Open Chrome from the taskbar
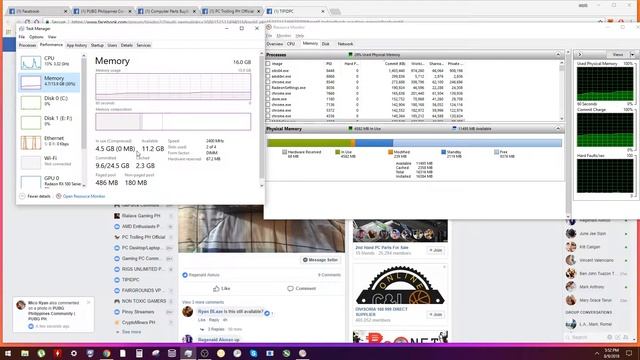Screen dimensions: 640x360 coord(107,353)
